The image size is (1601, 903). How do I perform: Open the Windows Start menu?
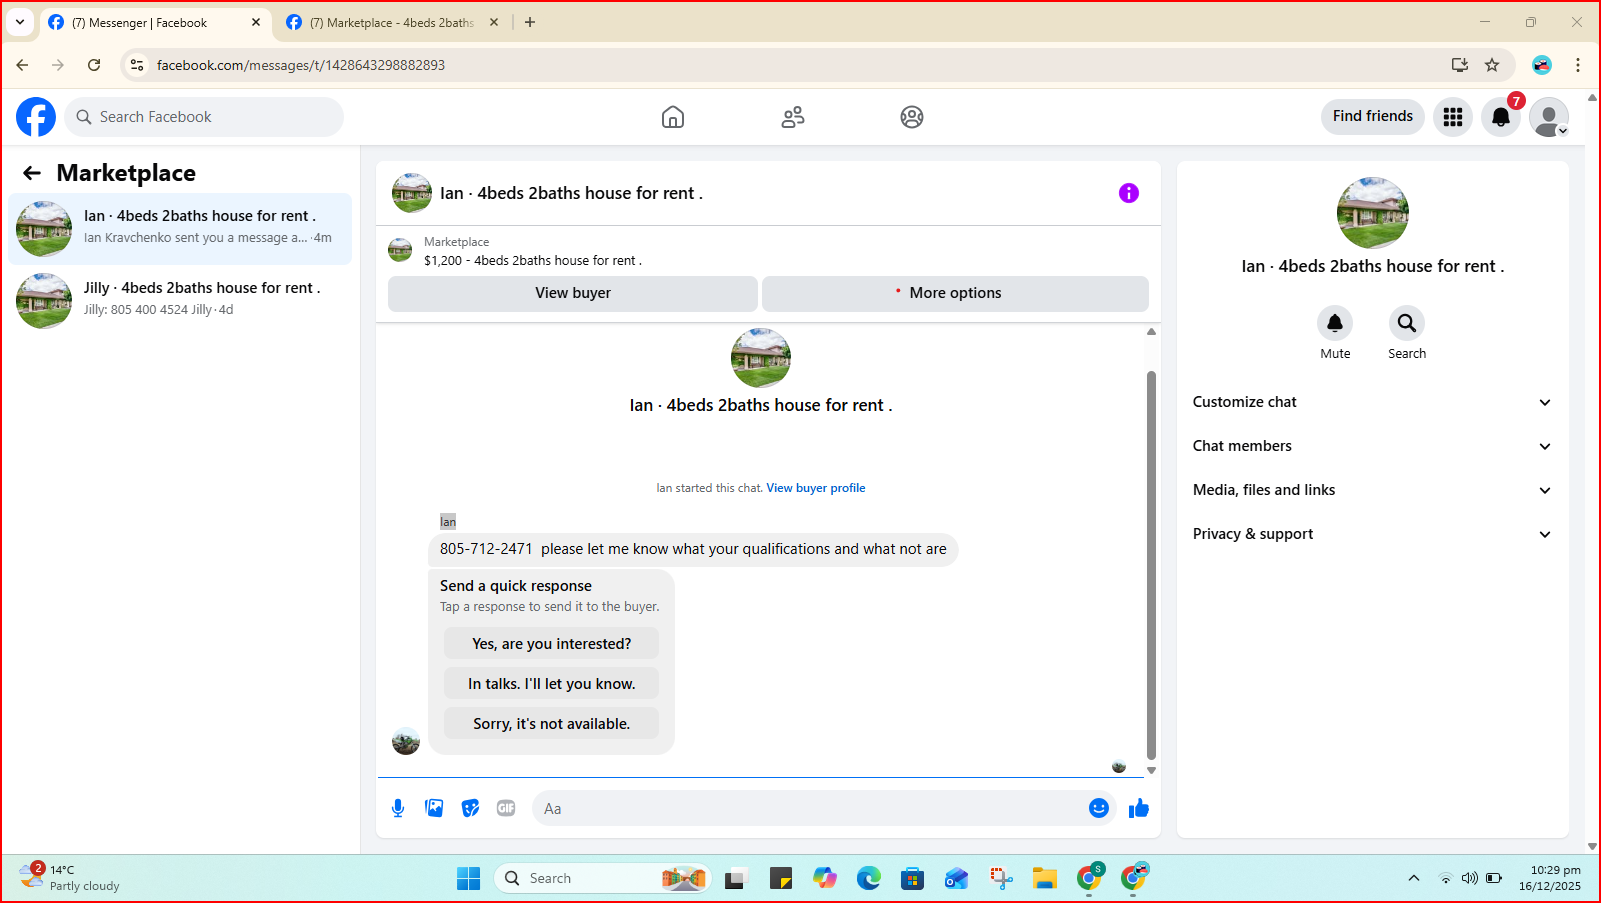[468, 878]
